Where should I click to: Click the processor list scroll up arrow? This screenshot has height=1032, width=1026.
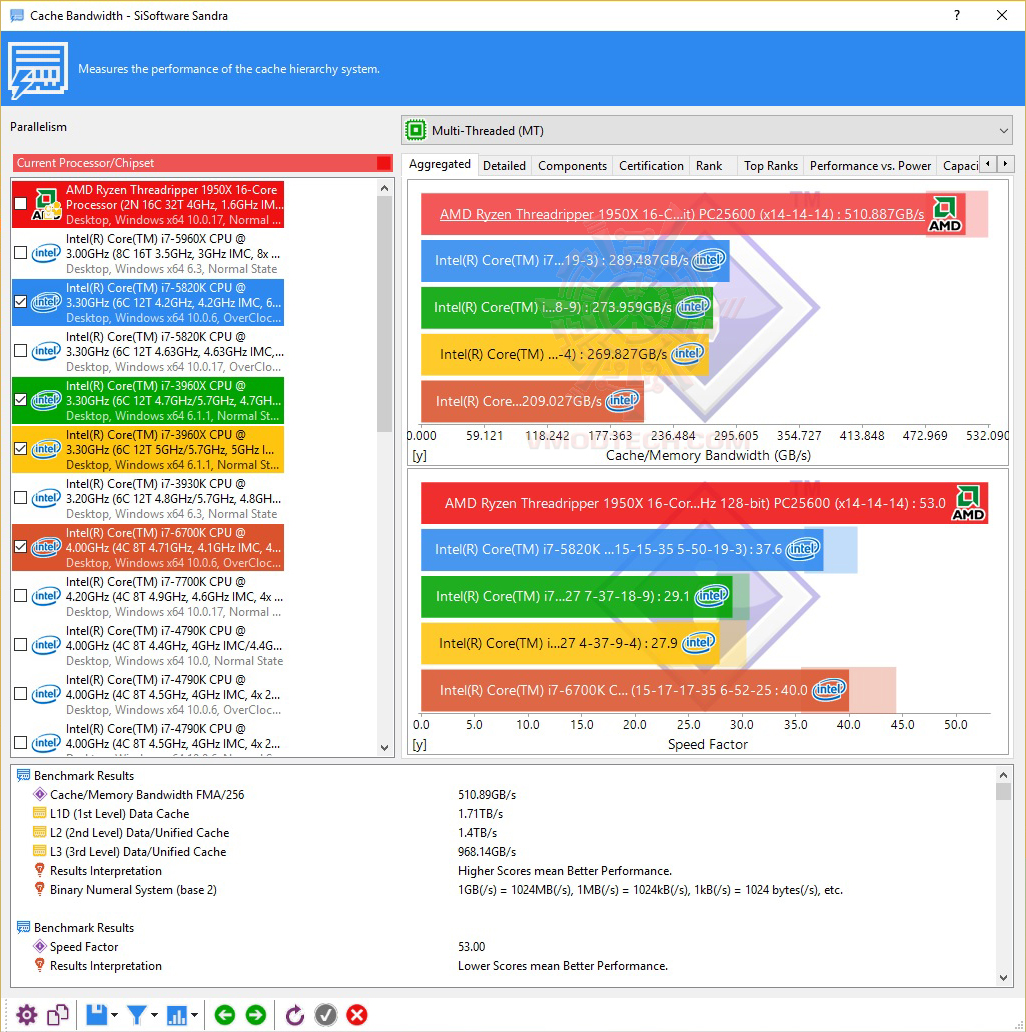click(384, 188)
